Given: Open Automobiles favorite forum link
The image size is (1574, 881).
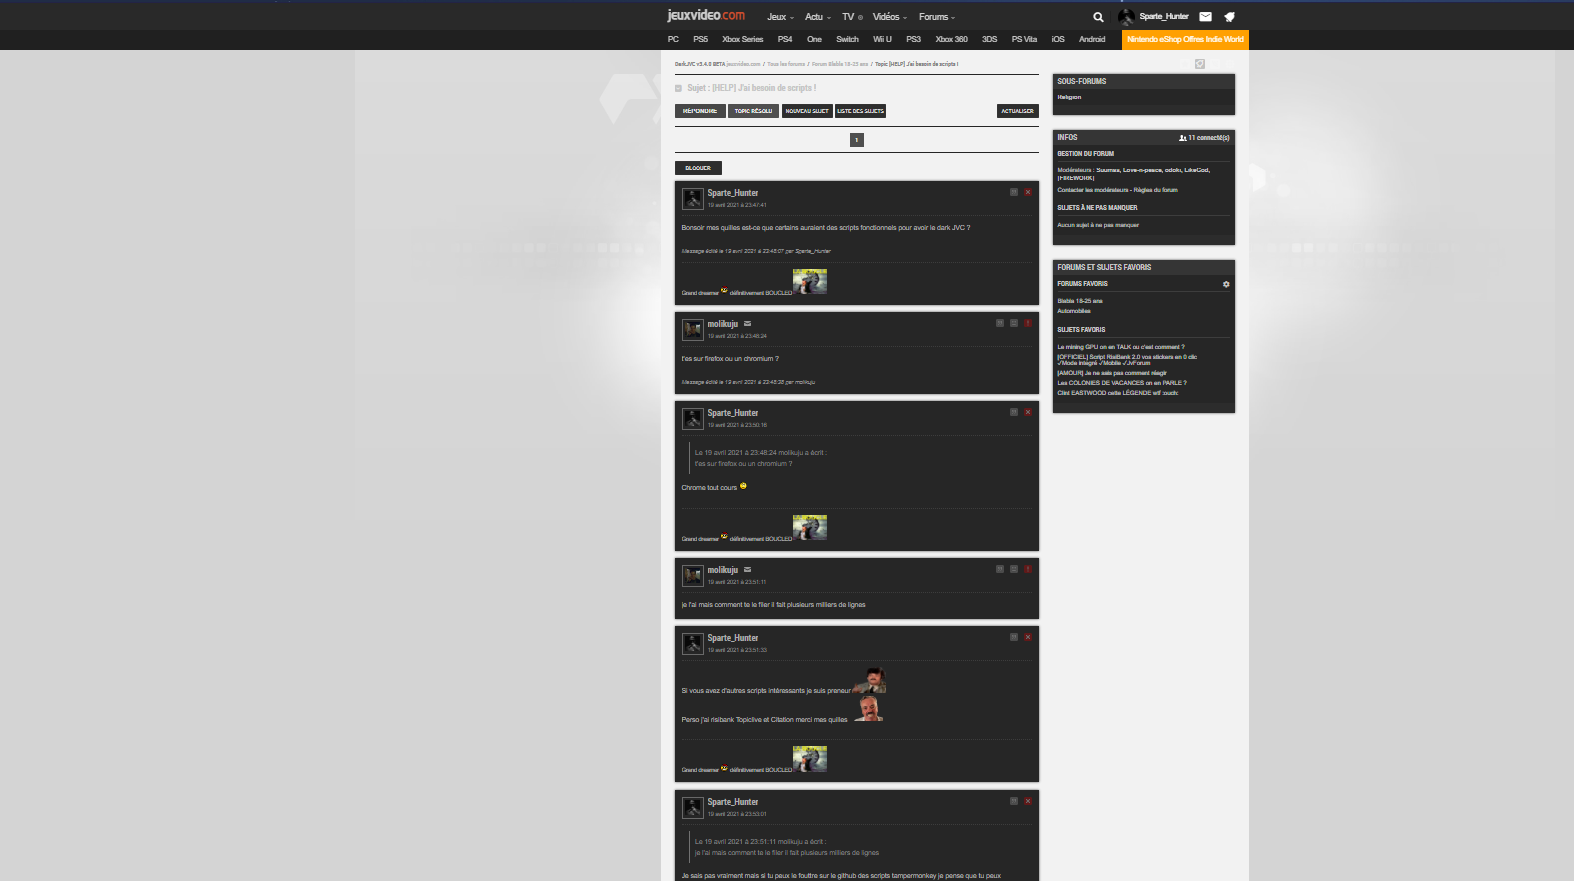Looking at the screenshot, I should [1074, 311].
